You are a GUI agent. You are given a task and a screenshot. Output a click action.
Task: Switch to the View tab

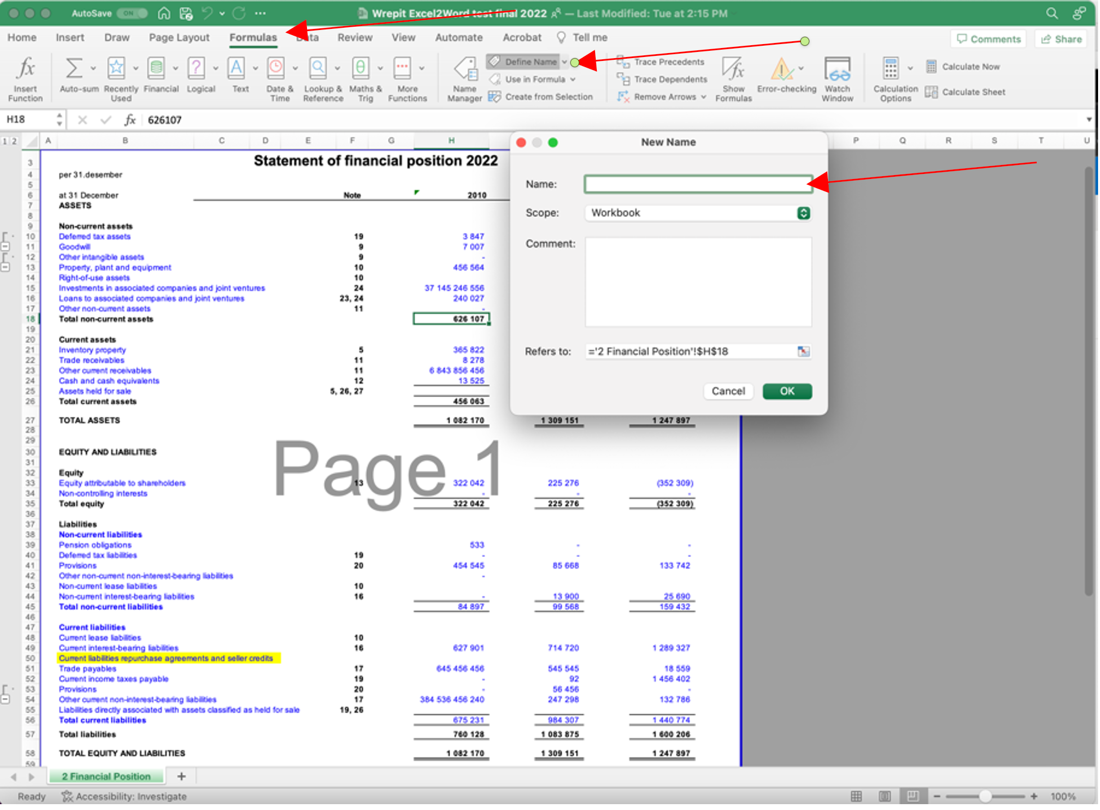pyautogui.click(x=403, y=38)
